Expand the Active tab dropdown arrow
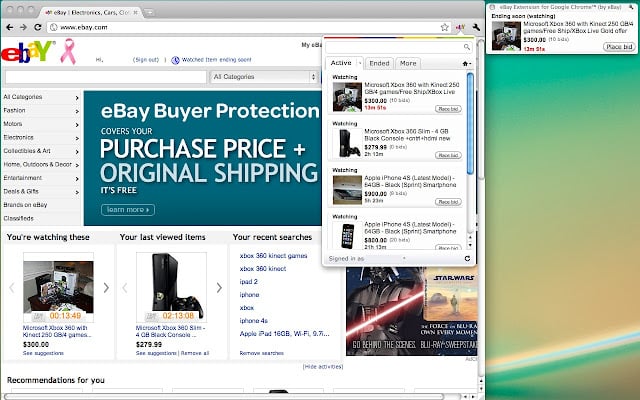This screenshot has width=640, height=400. (x=360, y=63)
